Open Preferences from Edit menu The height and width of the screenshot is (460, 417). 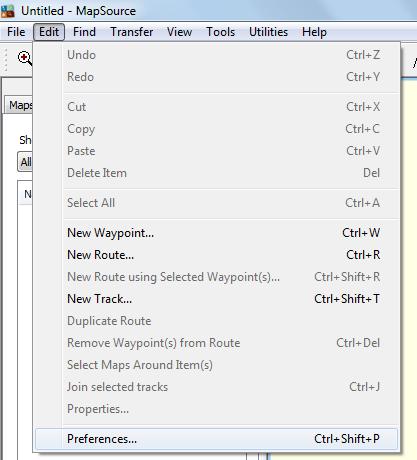pos(216,439)
